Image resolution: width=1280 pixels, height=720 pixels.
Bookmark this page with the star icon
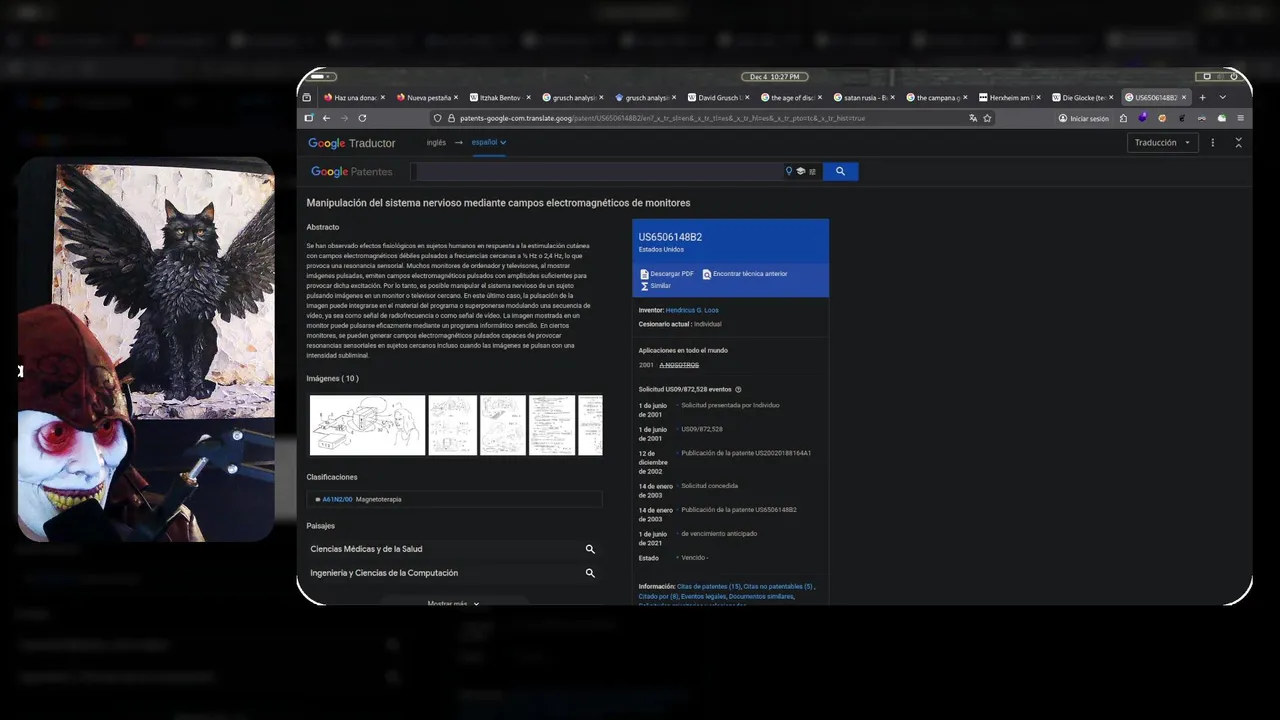click(x=987, y=118)
